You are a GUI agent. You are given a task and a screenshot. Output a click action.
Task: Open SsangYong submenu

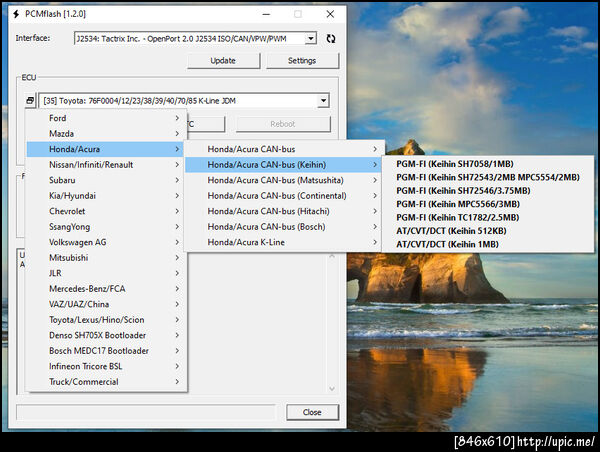(106, 227)
